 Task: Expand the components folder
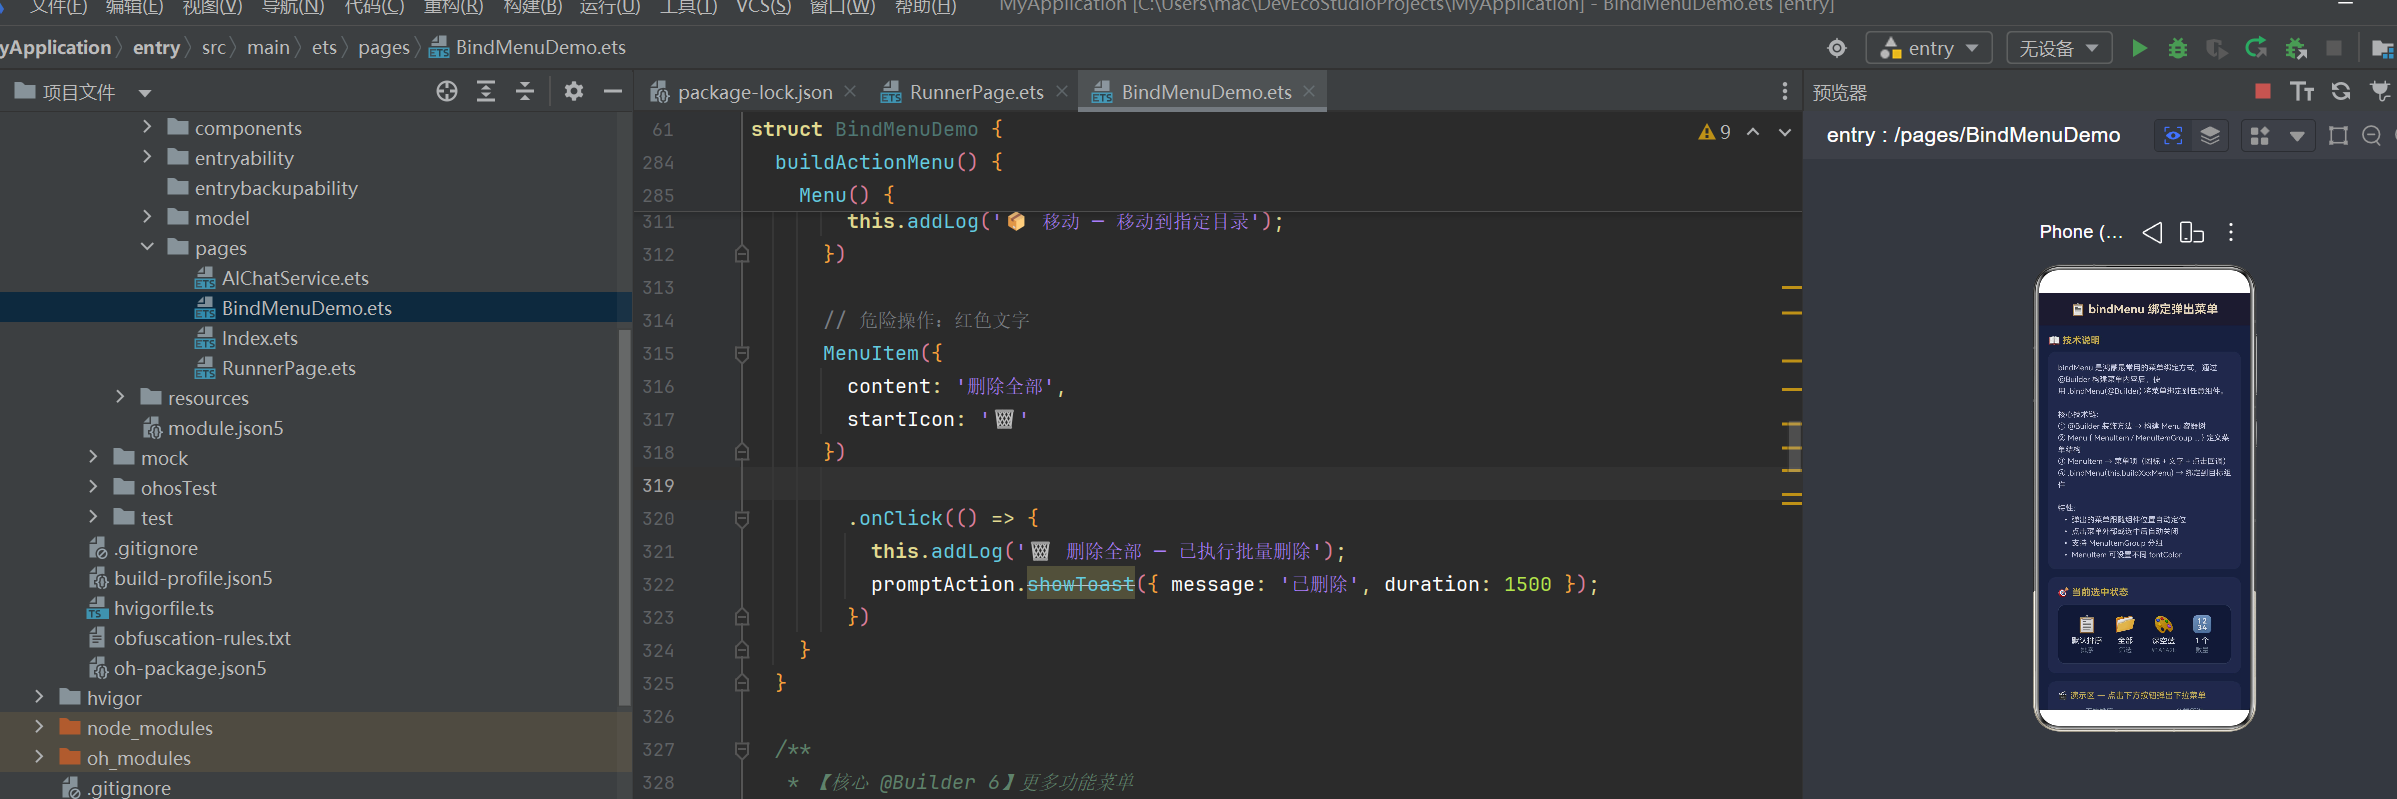click(x=147, y=127)
